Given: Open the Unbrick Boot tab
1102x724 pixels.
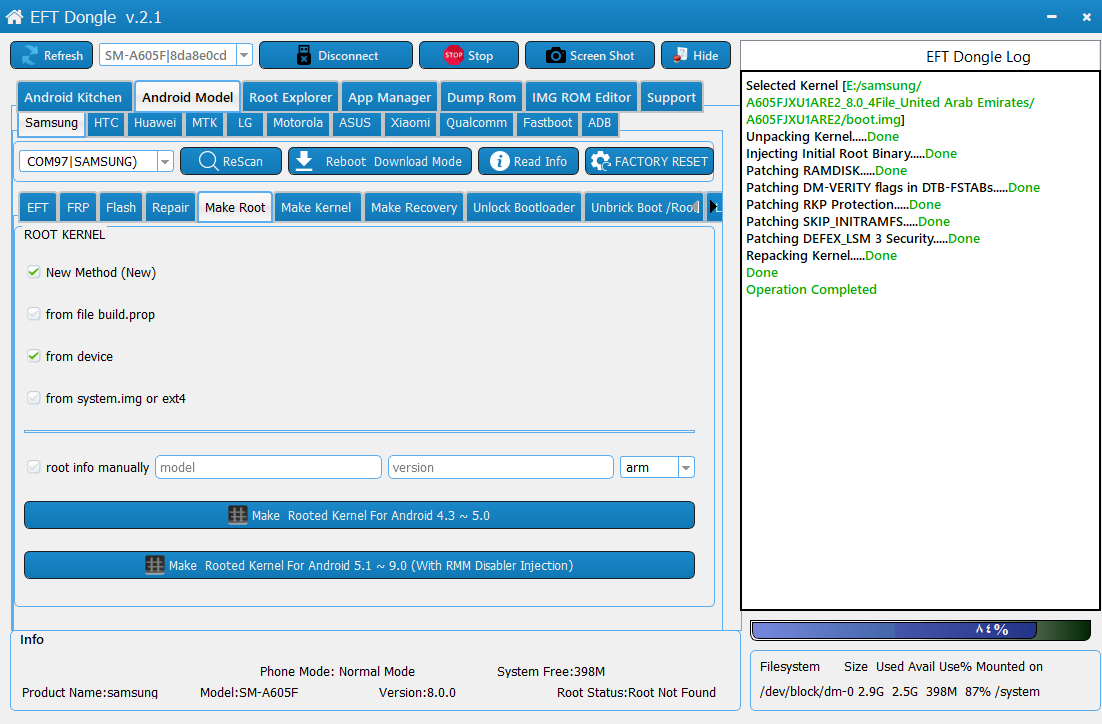Looking at the screenshot, I should [x=644, y=207].
